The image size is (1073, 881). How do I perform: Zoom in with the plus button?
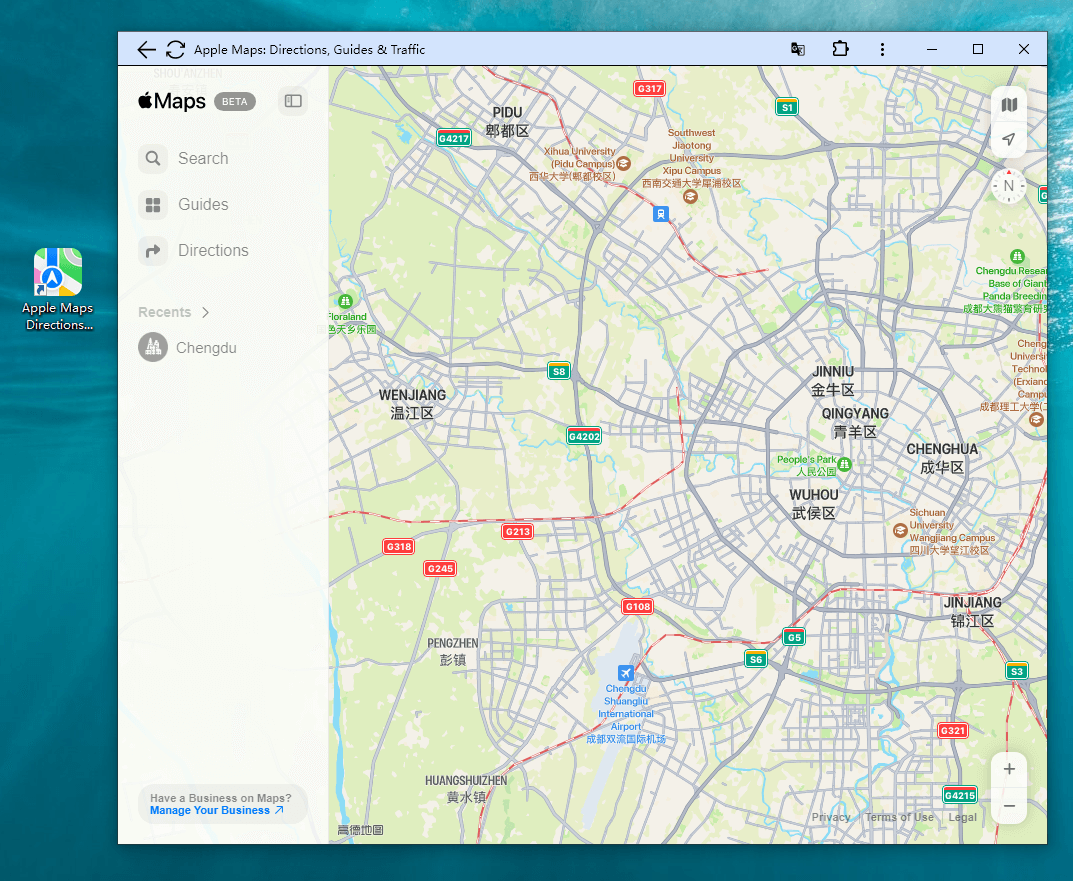click(x=1009, y=769)
